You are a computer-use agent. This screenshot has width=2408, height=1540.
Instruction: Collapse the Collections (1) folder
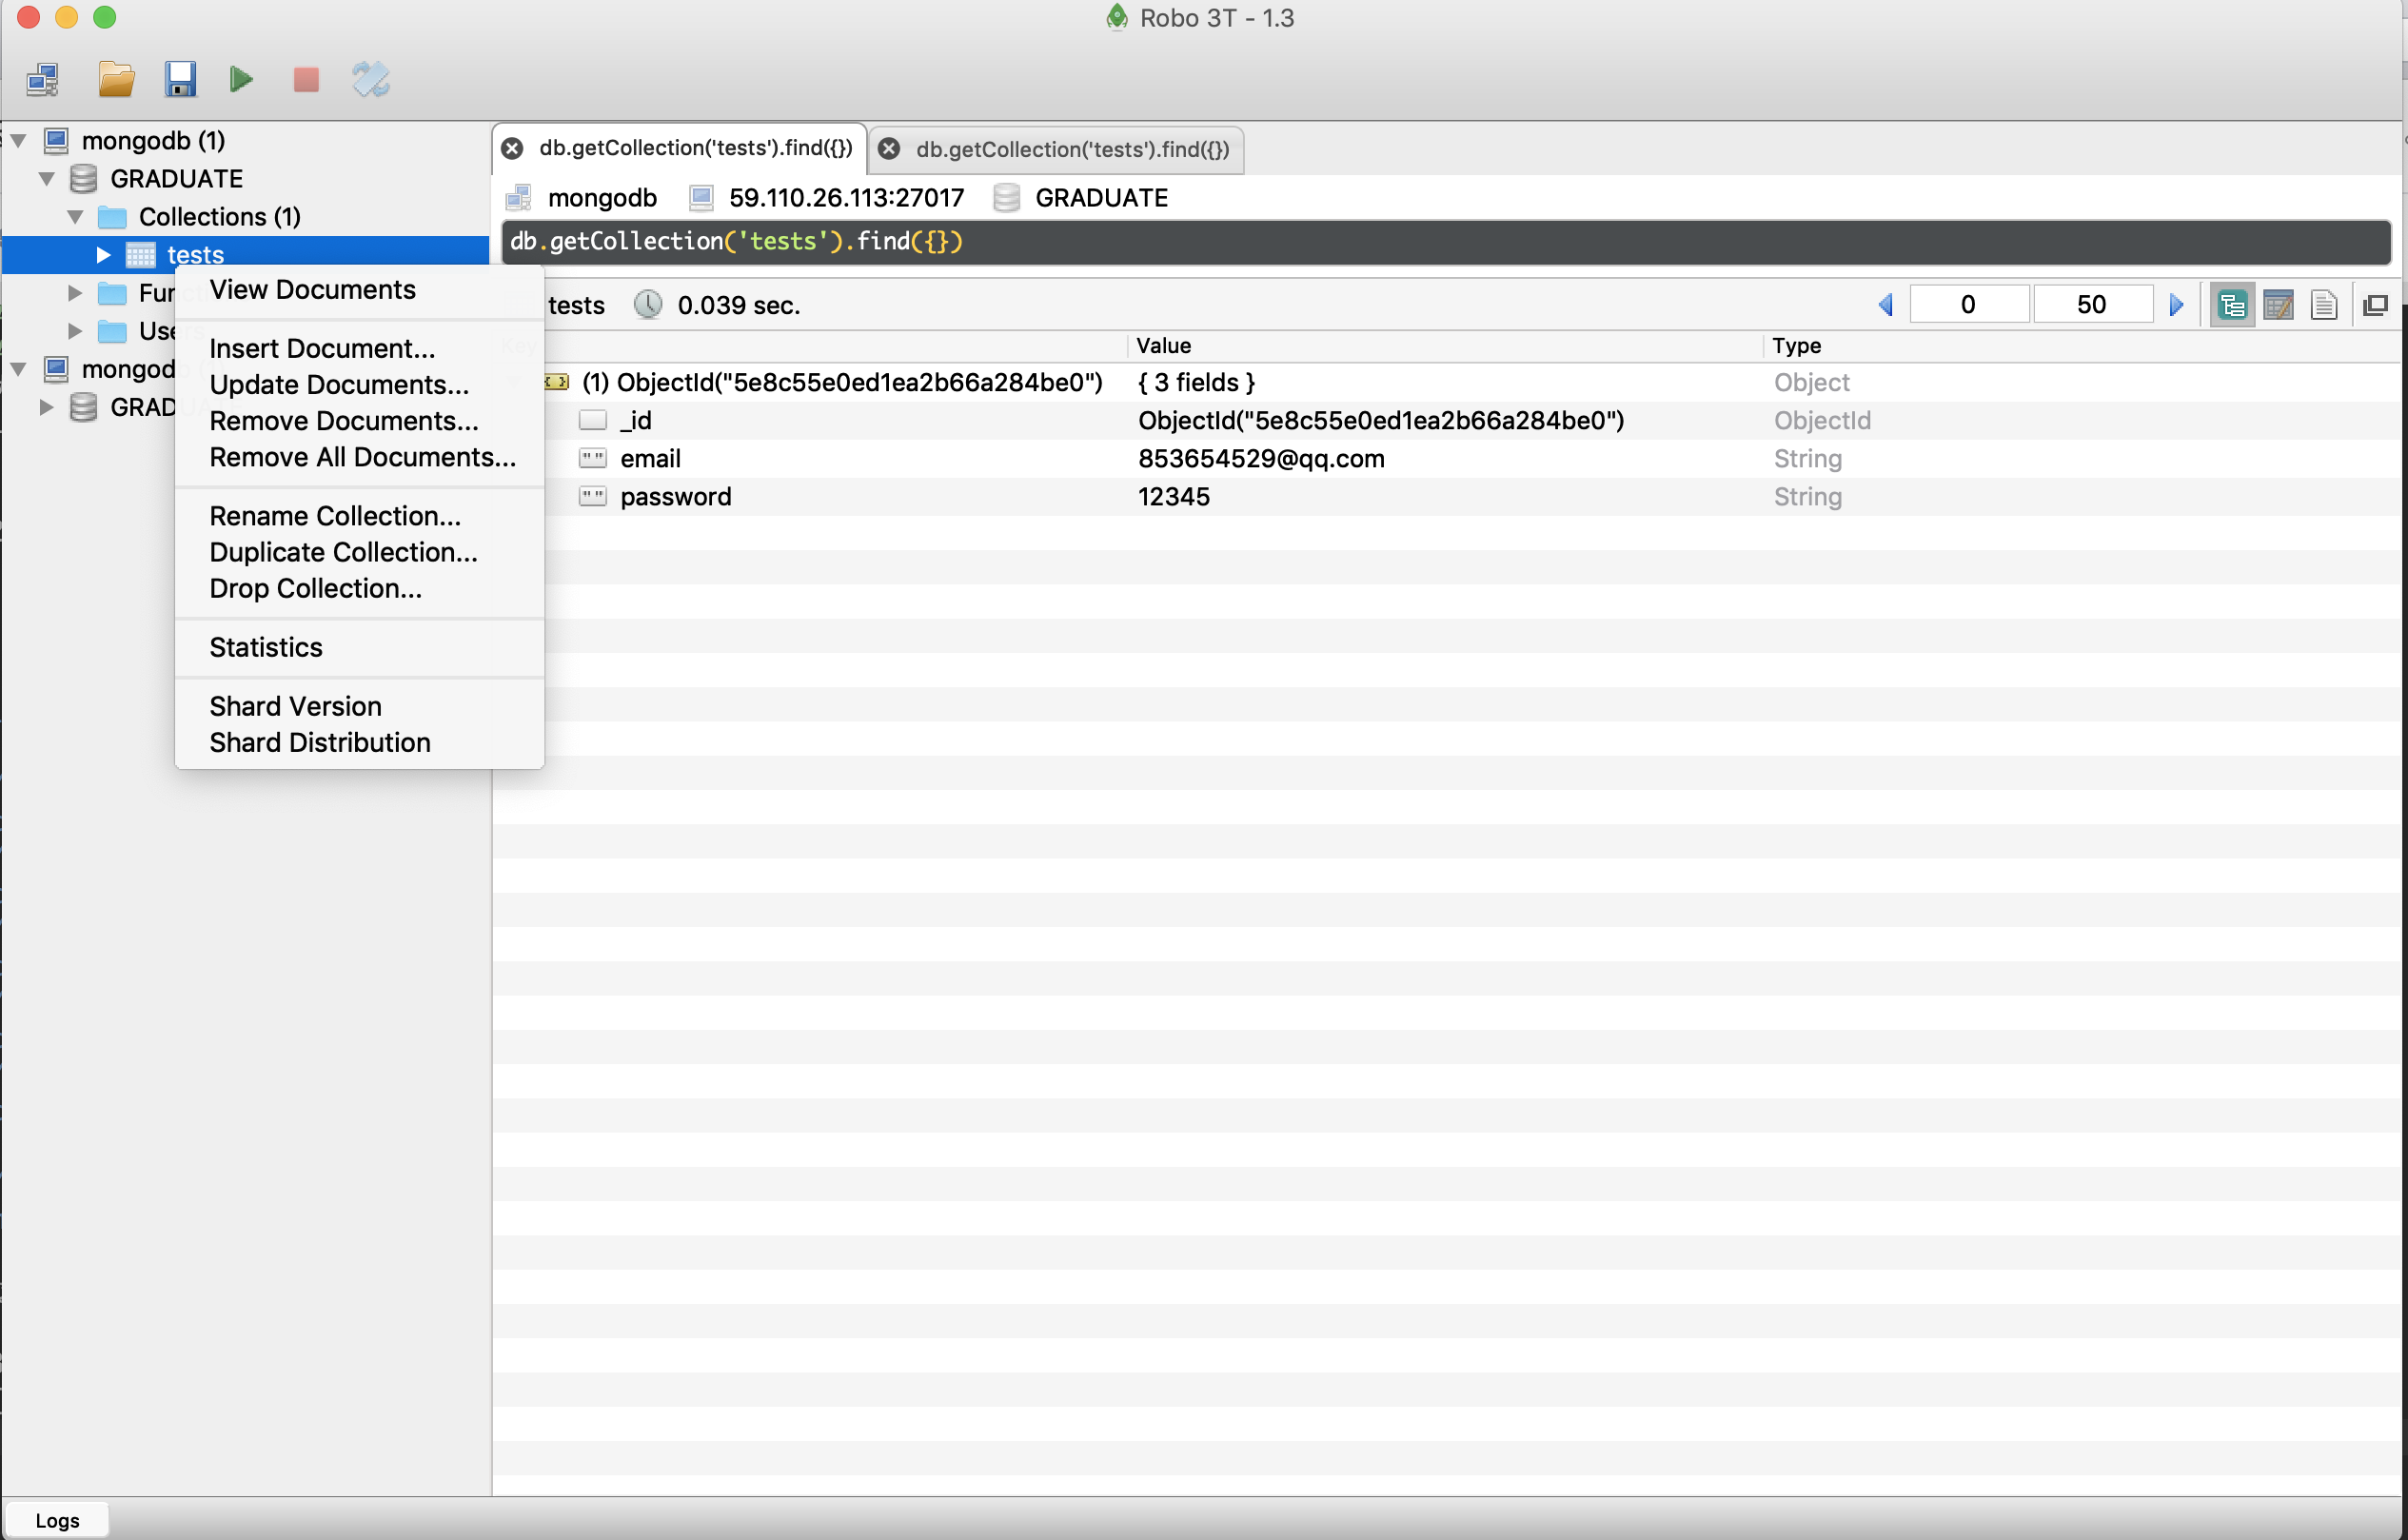[75, 217]
